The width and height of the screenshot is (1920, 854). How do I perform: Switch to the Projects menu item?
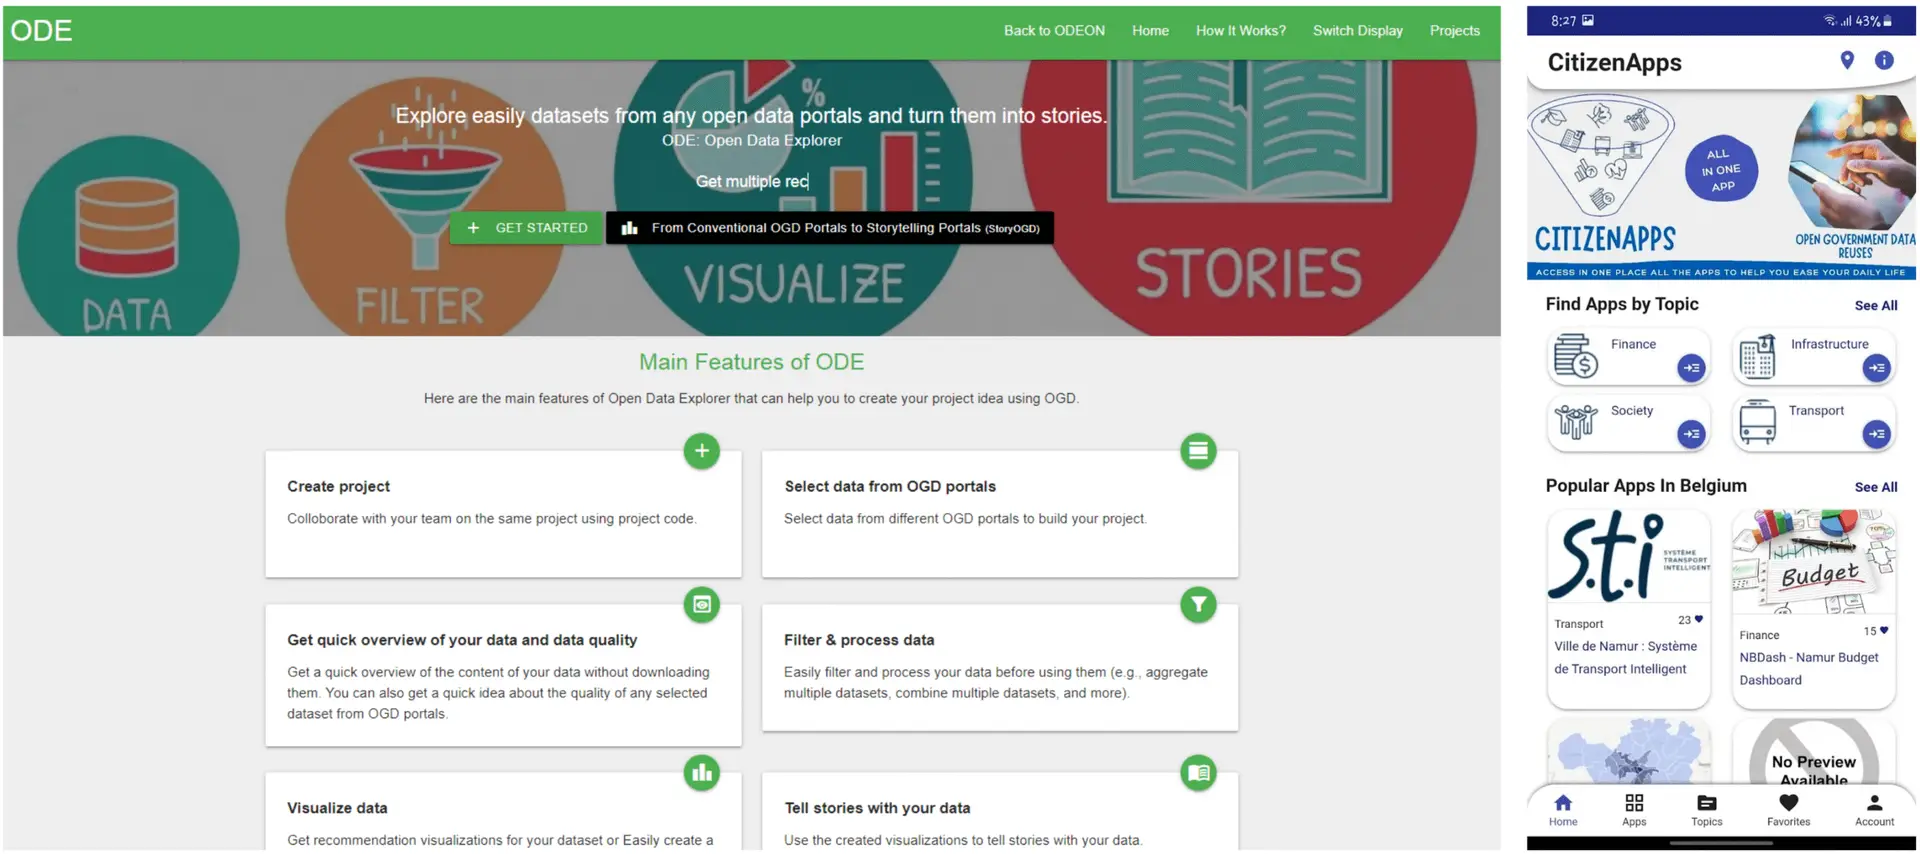point(1454,31)
